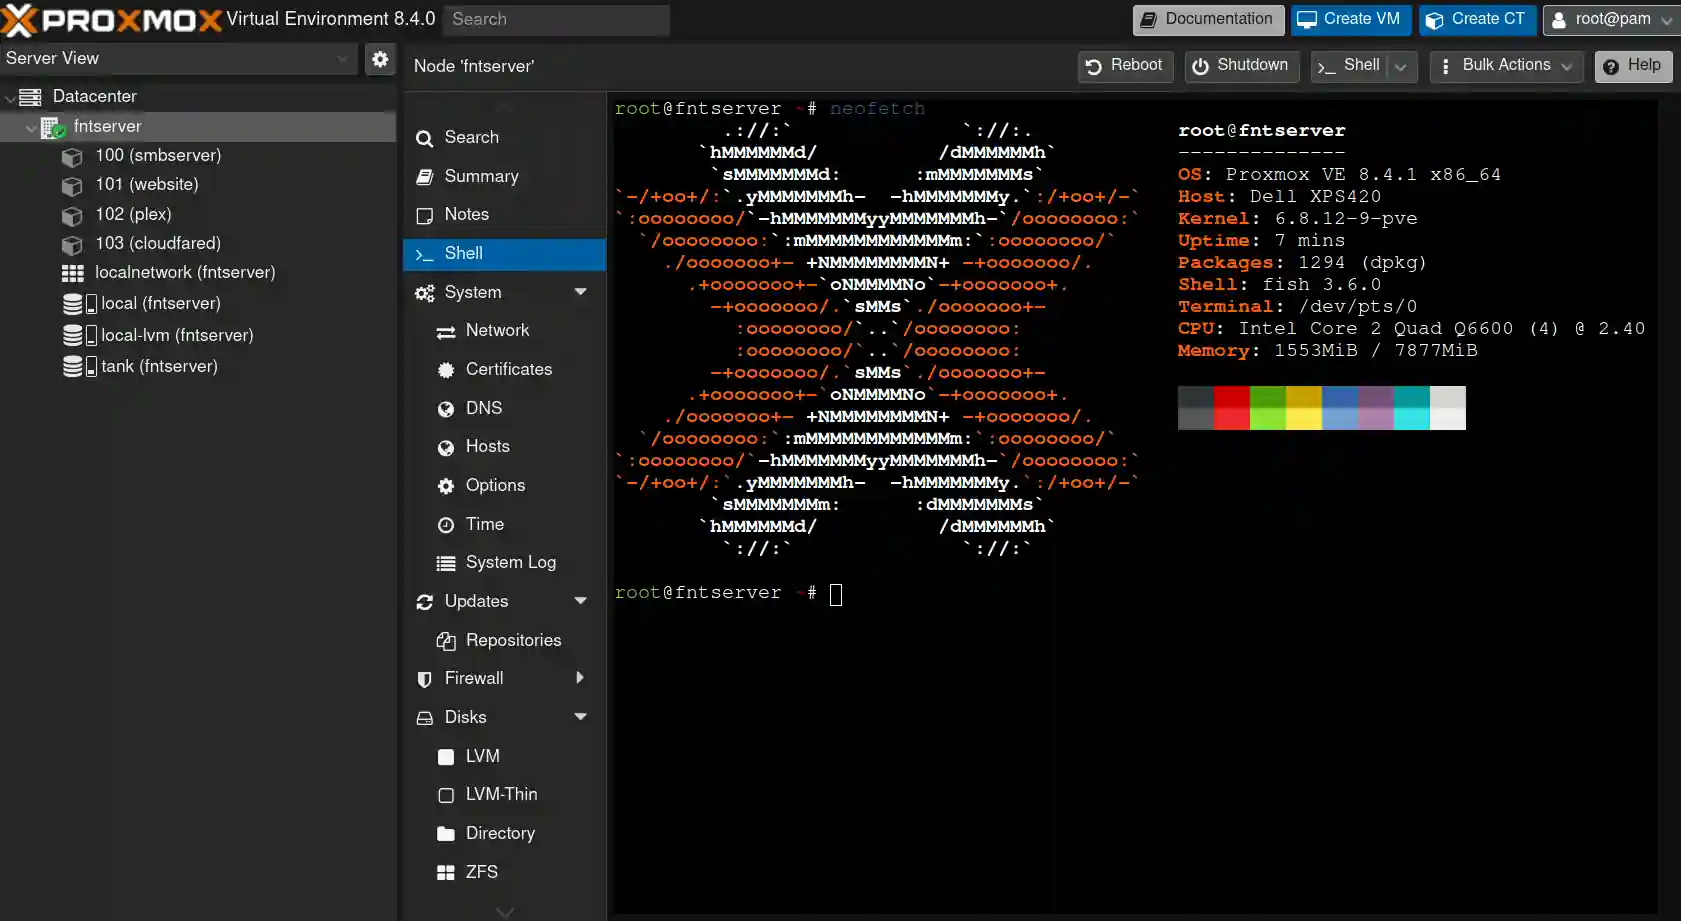This screenshot has height=921, width=1681.
Task: Click the gear icon beside Server View
Action: point(380,59)
